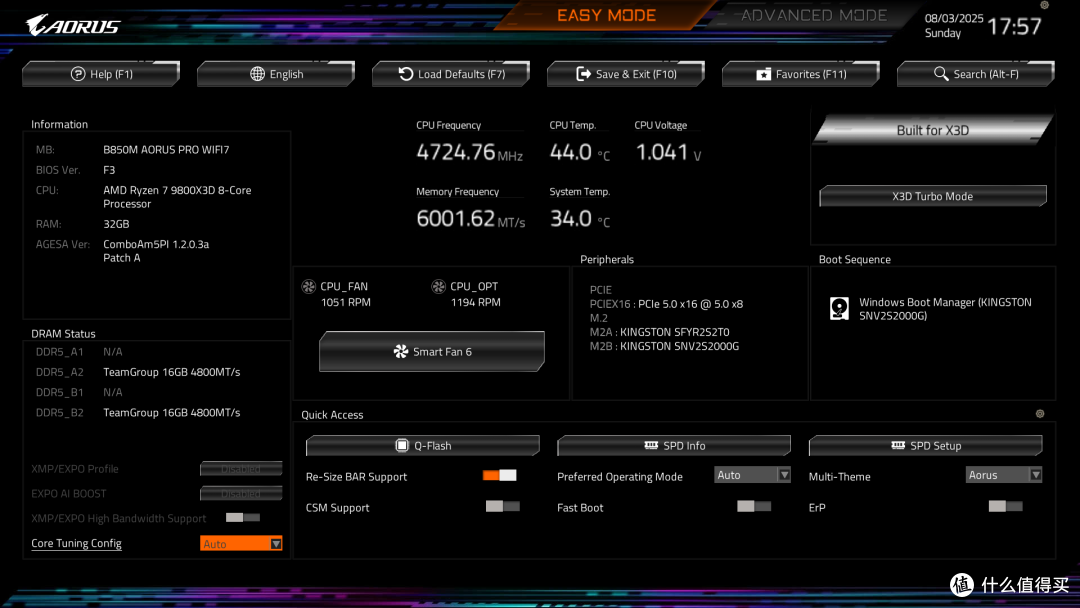Image resolution: width=1080 pixels, height=608 pixels.
Task: Click the AORUS logo
Action: [x=73, y=26]
